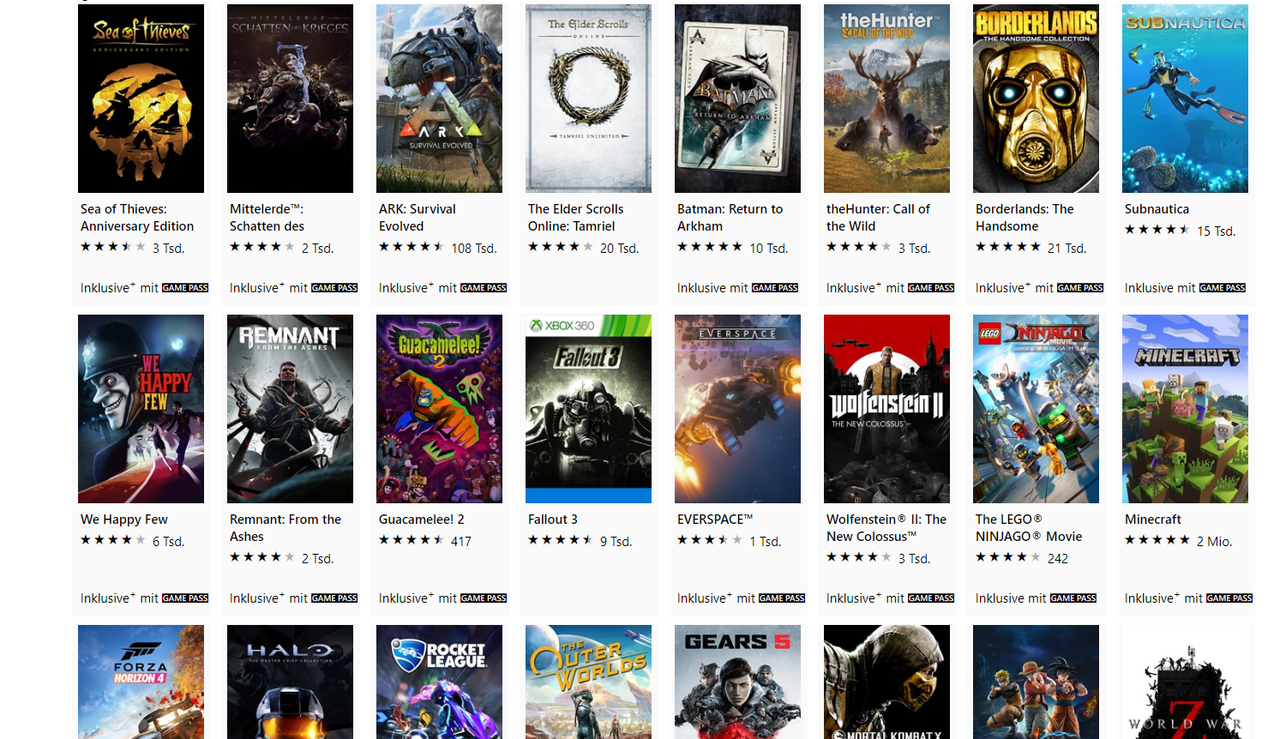Click 'The Elder Scrolls Online: Tamriel' title

click(576, 218)
